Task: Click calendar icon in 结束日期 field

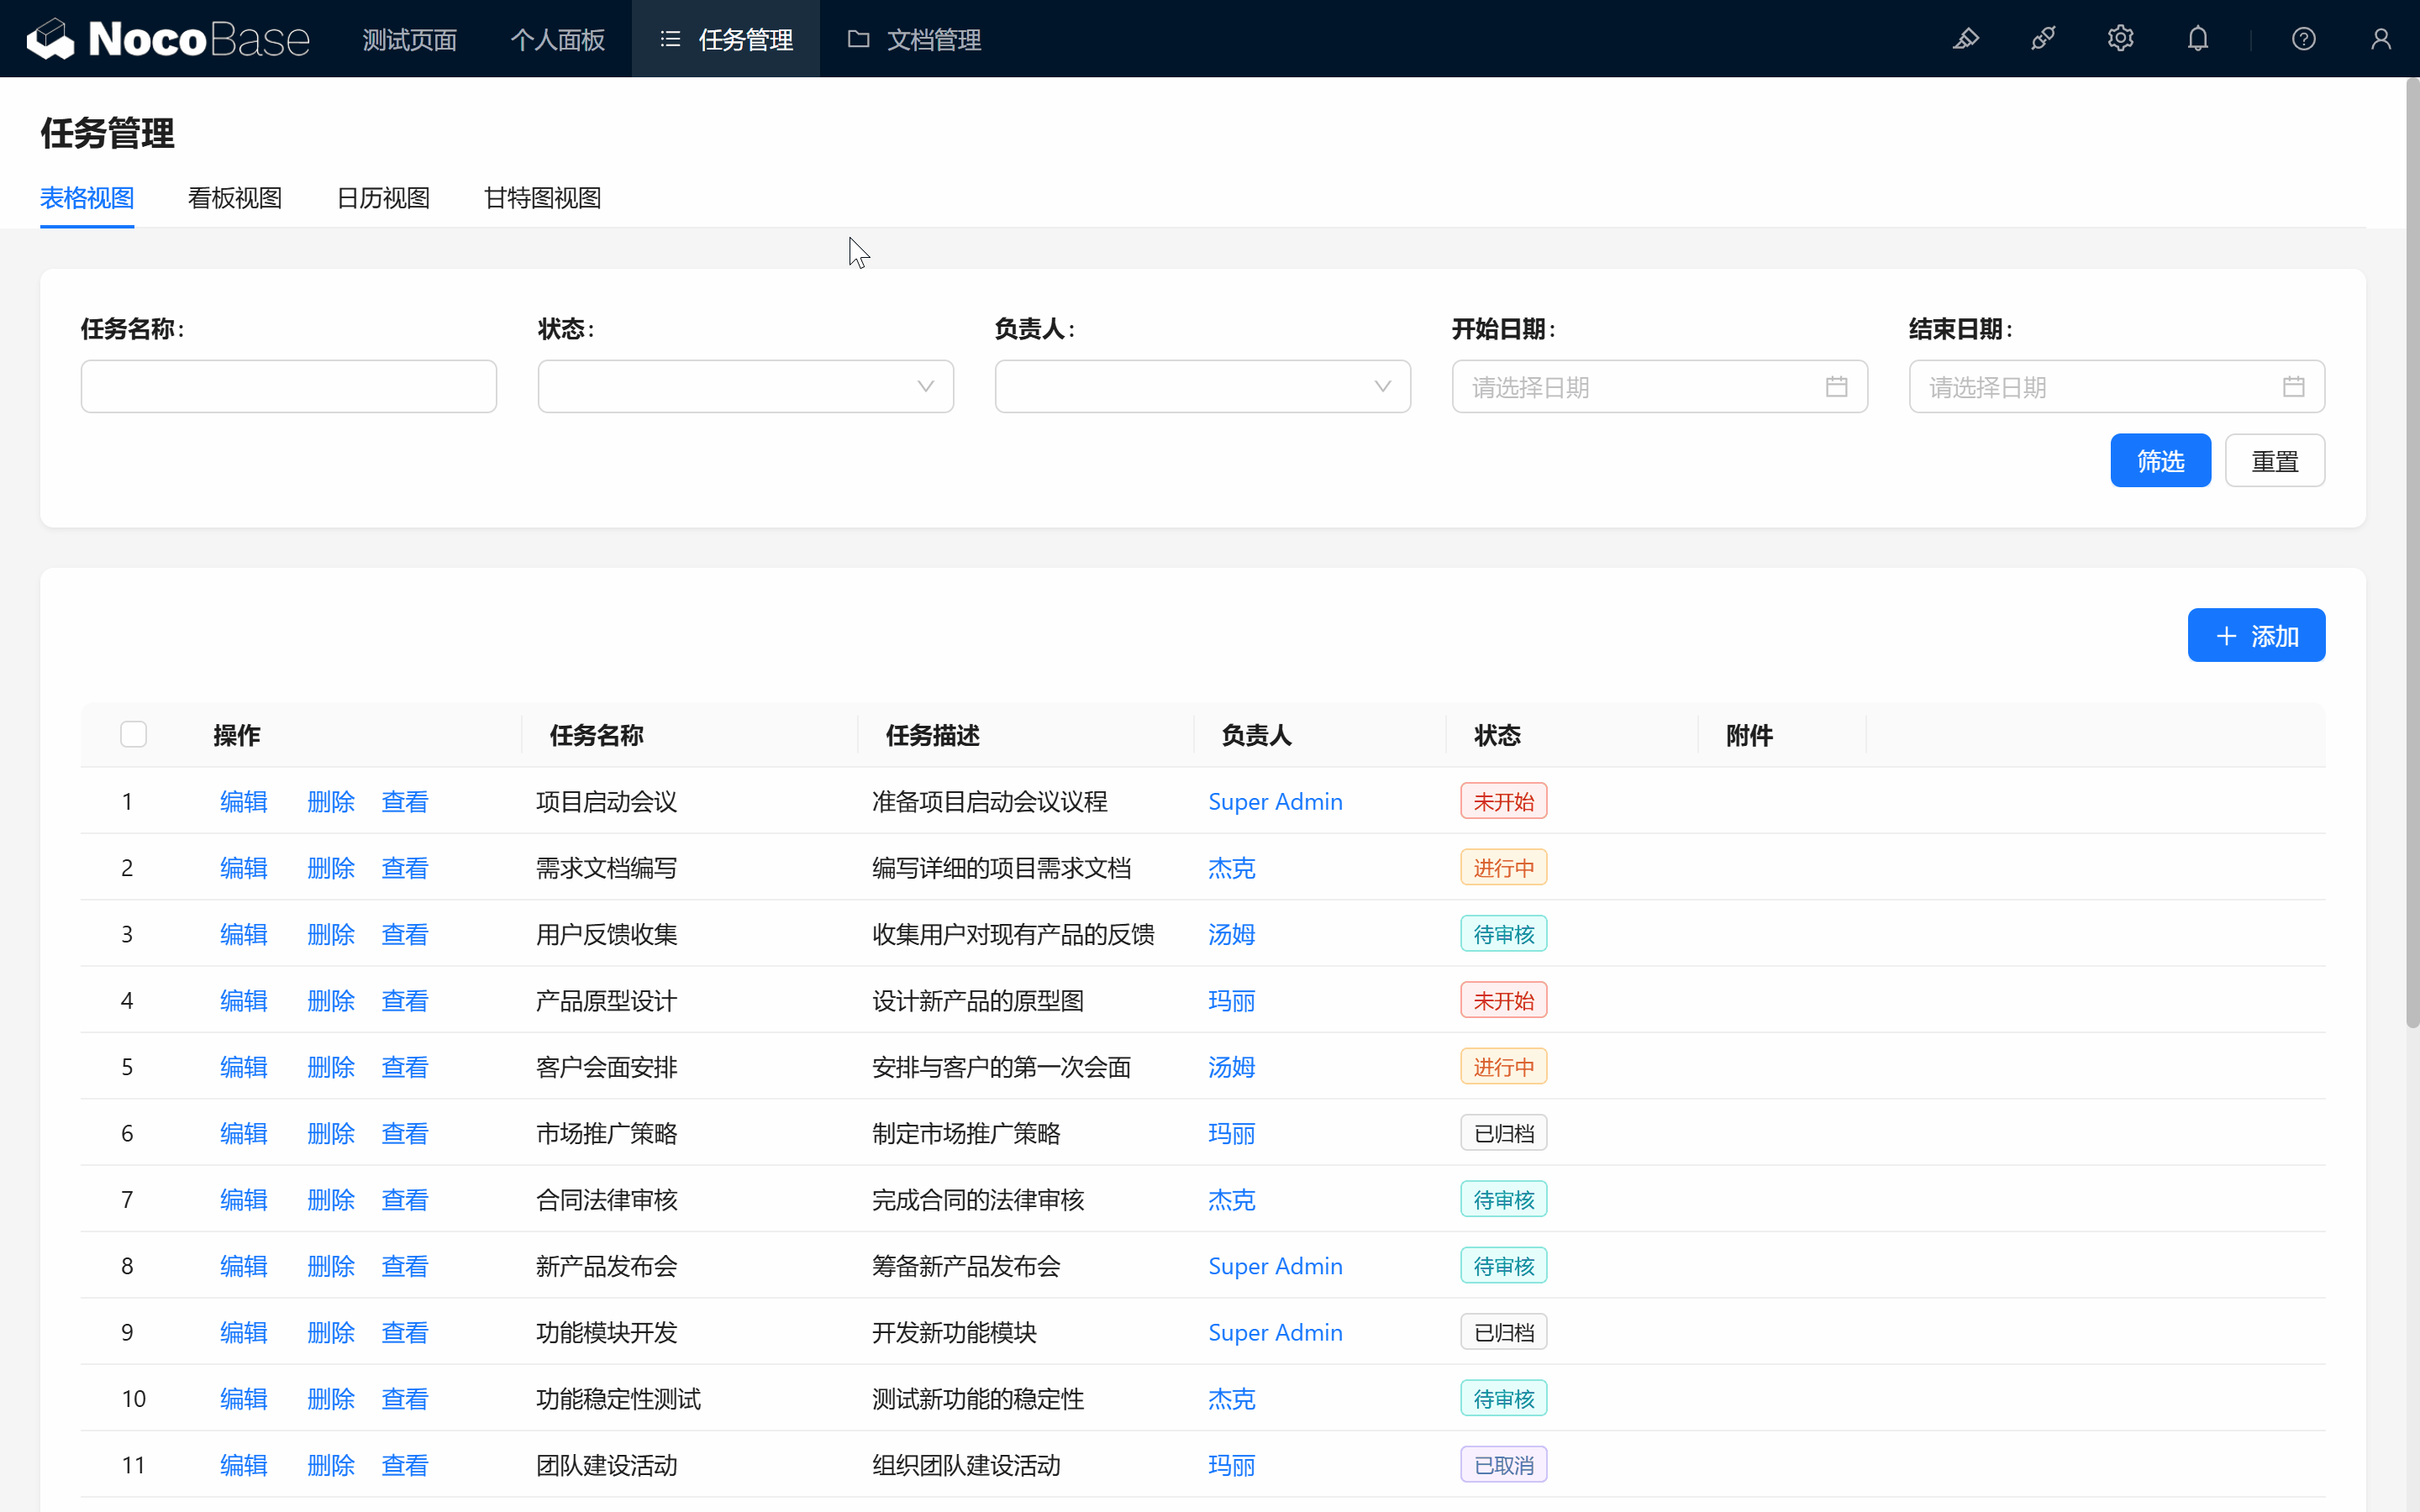Action: click(2293, 387)
